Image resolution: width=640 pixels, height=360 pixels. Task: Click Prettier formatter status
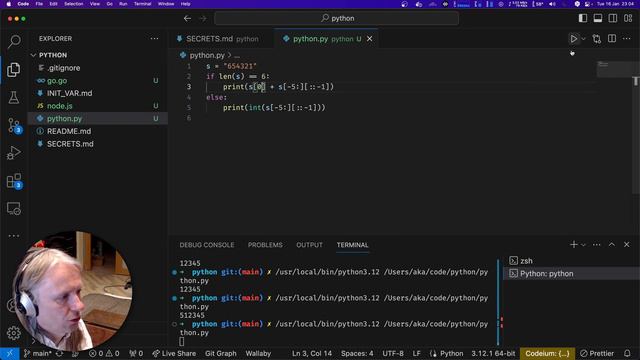[x=597, y=353]
